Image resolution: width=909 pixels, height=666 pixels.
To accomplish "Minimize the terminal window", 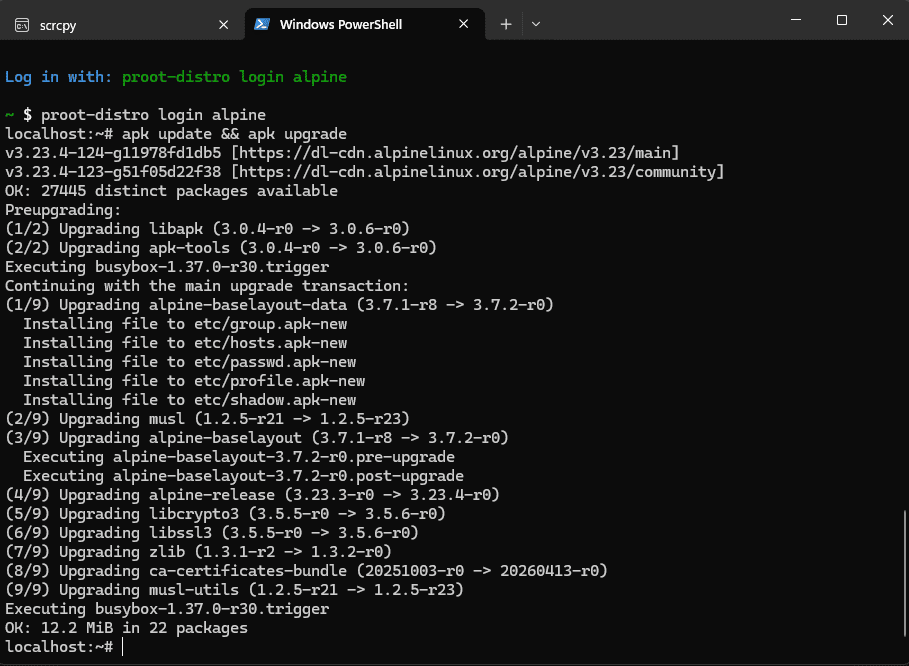I will click(796, 20).
